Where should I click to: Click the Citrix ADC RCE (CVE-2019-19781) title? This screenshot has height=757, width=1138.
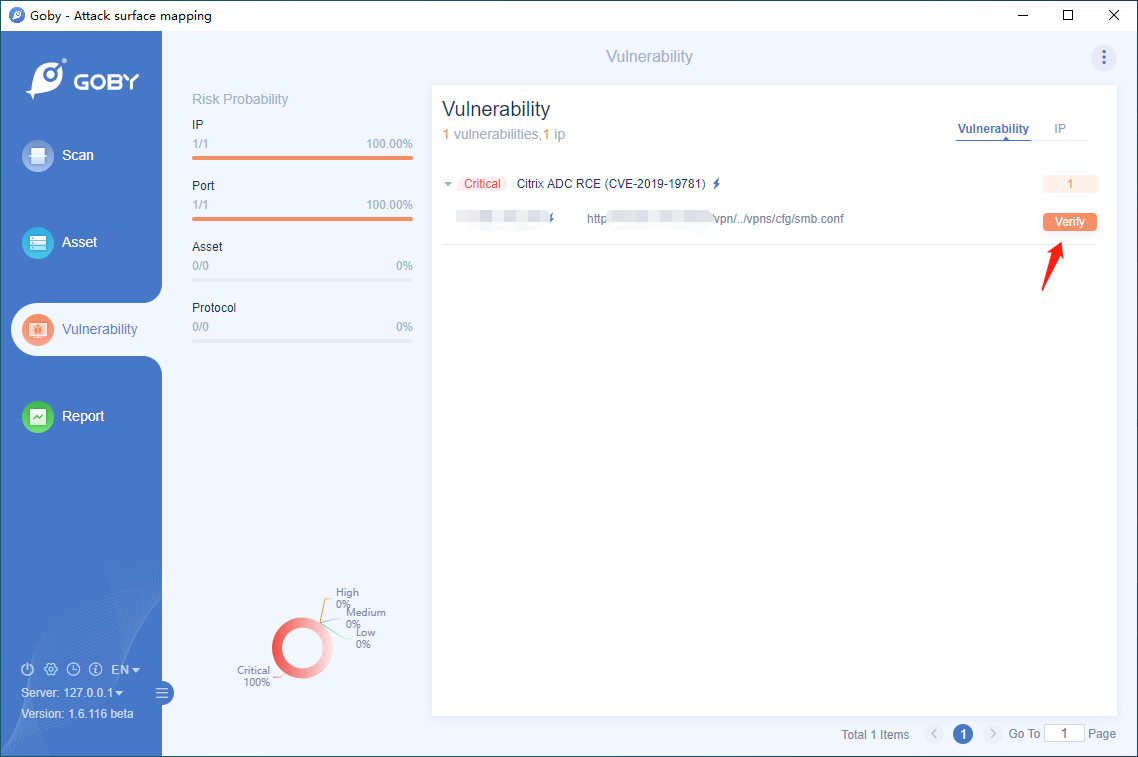(x=610, y=184)
